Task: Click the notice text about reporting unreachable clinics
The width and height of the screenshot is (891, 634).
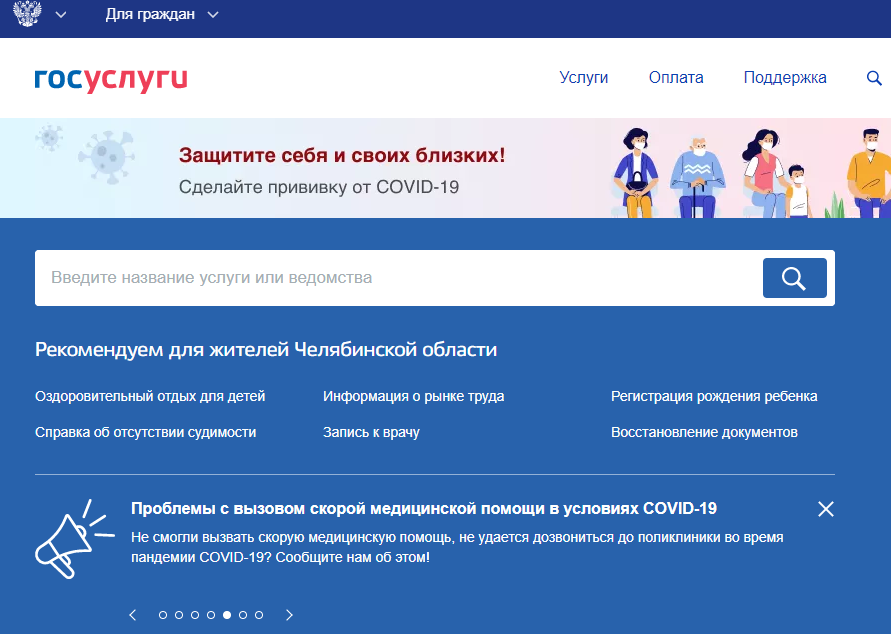Action: pos(457,547)
